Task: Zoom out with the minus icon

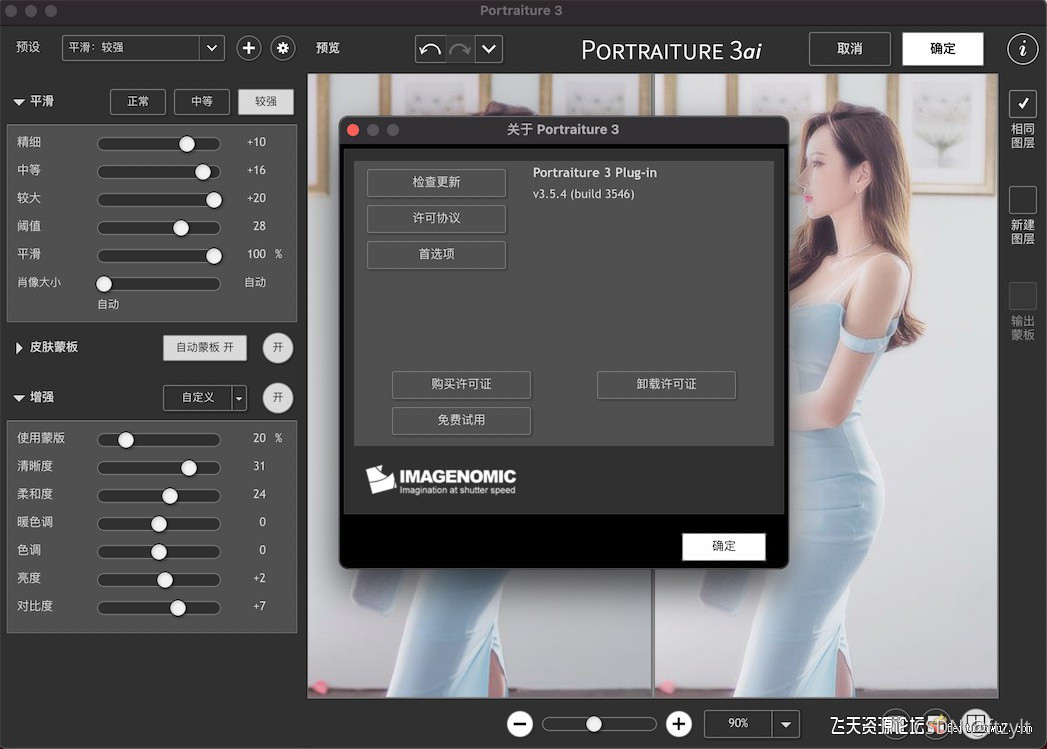Action: pos(519,724)
